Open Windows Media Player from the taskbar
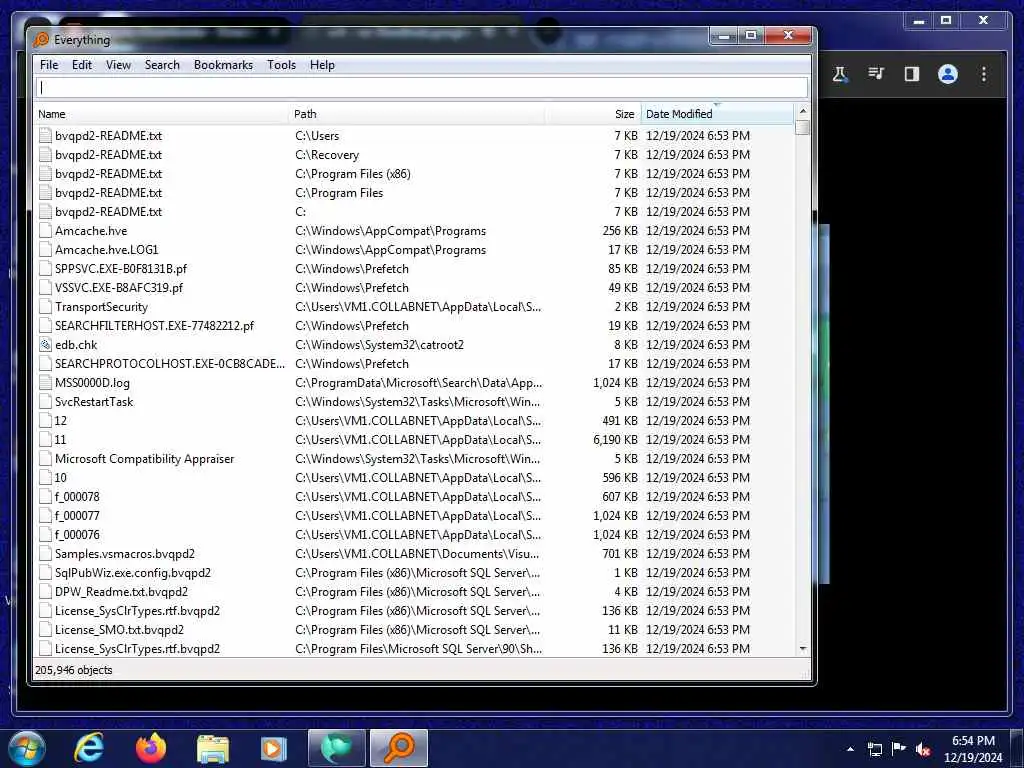Viewport: 1024px width, 768px height. 274,748
